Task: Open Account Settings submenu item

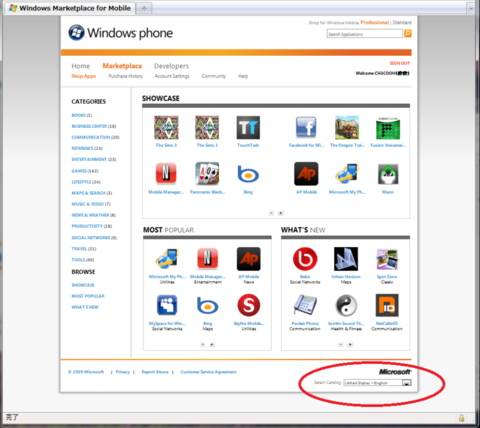Action: point(172,76)
